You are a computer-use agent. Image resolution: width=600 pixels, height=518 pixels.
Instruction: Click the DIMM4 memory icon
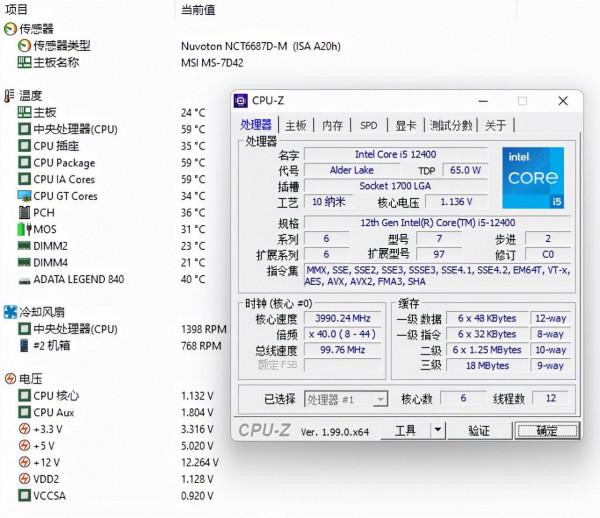24,262
